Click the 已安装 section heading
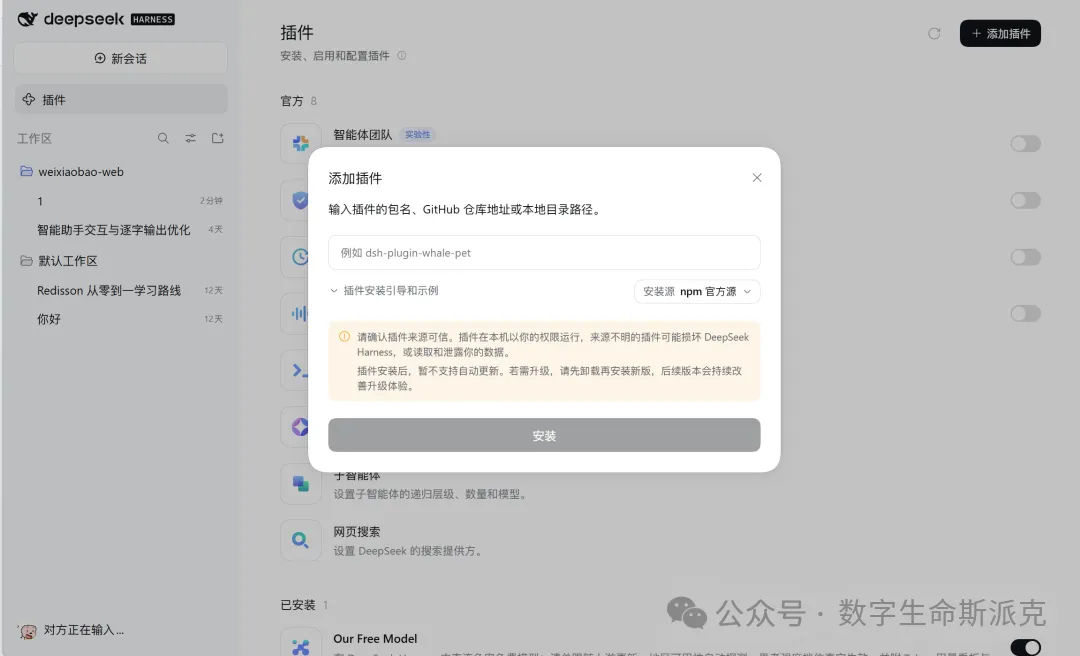This screenshot has height=656, width=1080. (x=298, y=605)
